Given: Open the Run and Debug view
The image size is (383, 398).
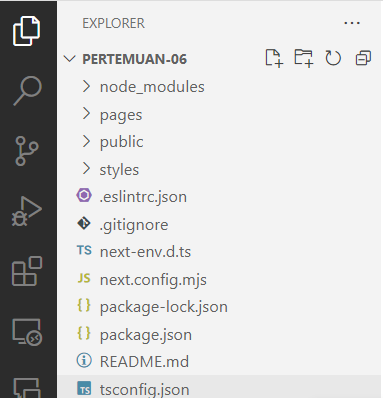Looking at the screenshot, I should (x=27, y=211).
